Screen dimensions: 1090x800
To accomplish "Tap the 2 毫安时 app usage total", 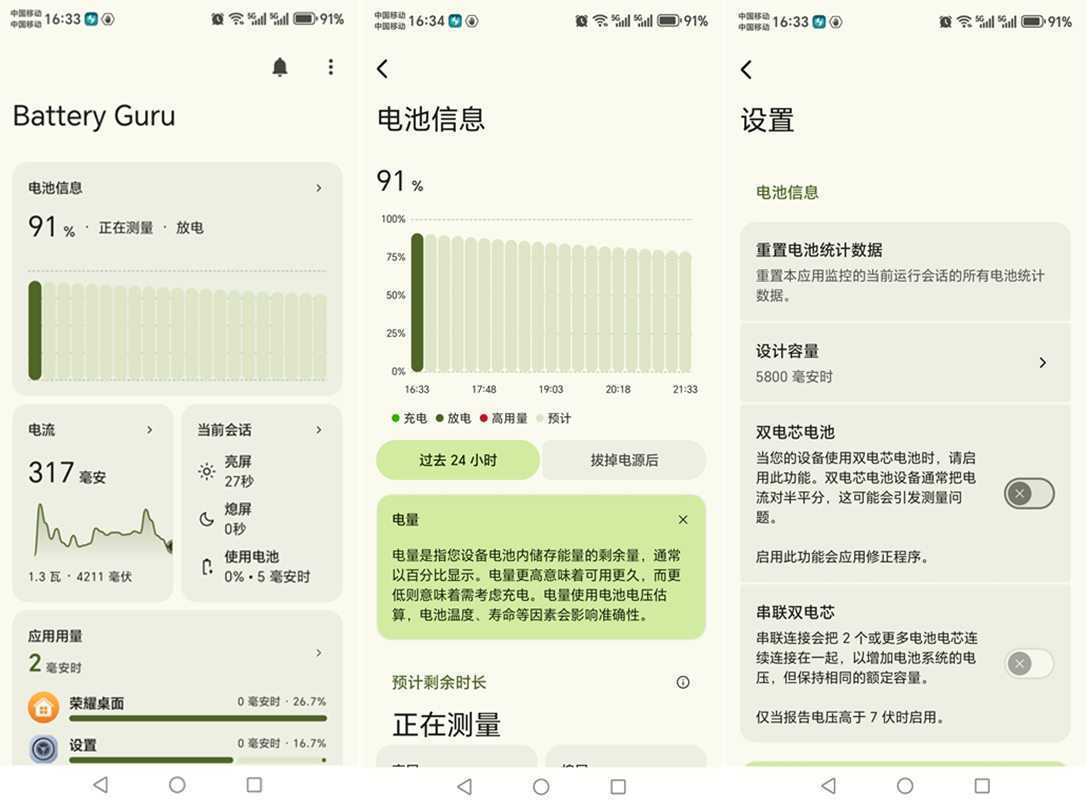I will (54, 664).
